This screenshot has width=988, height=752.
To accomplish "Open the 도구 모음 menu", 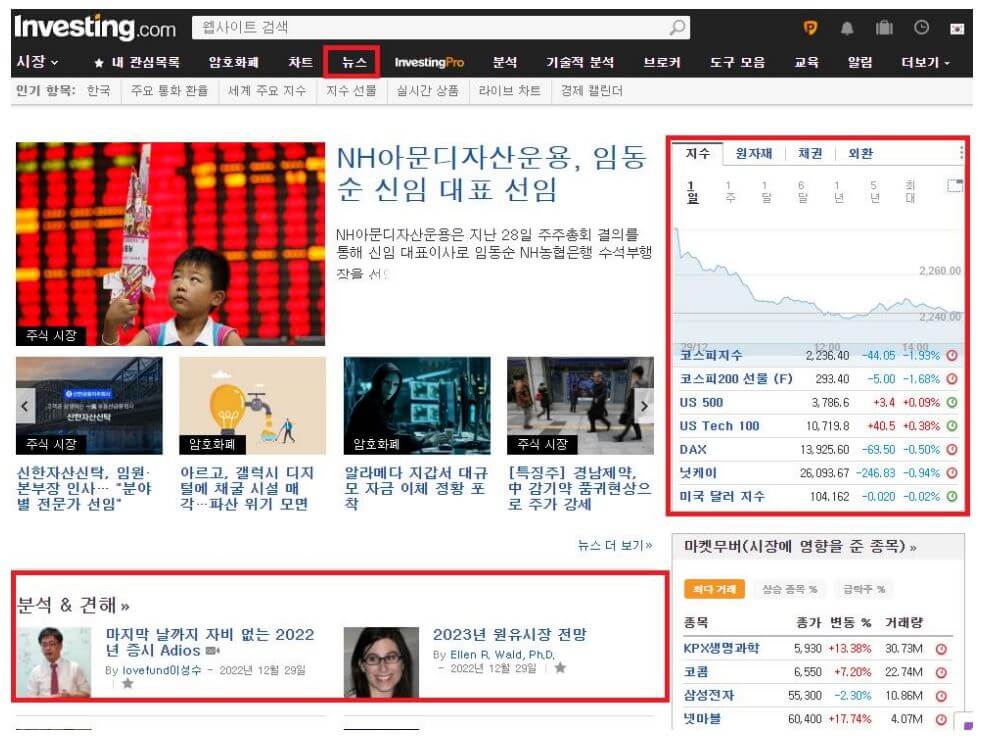I will coord(737,62).
